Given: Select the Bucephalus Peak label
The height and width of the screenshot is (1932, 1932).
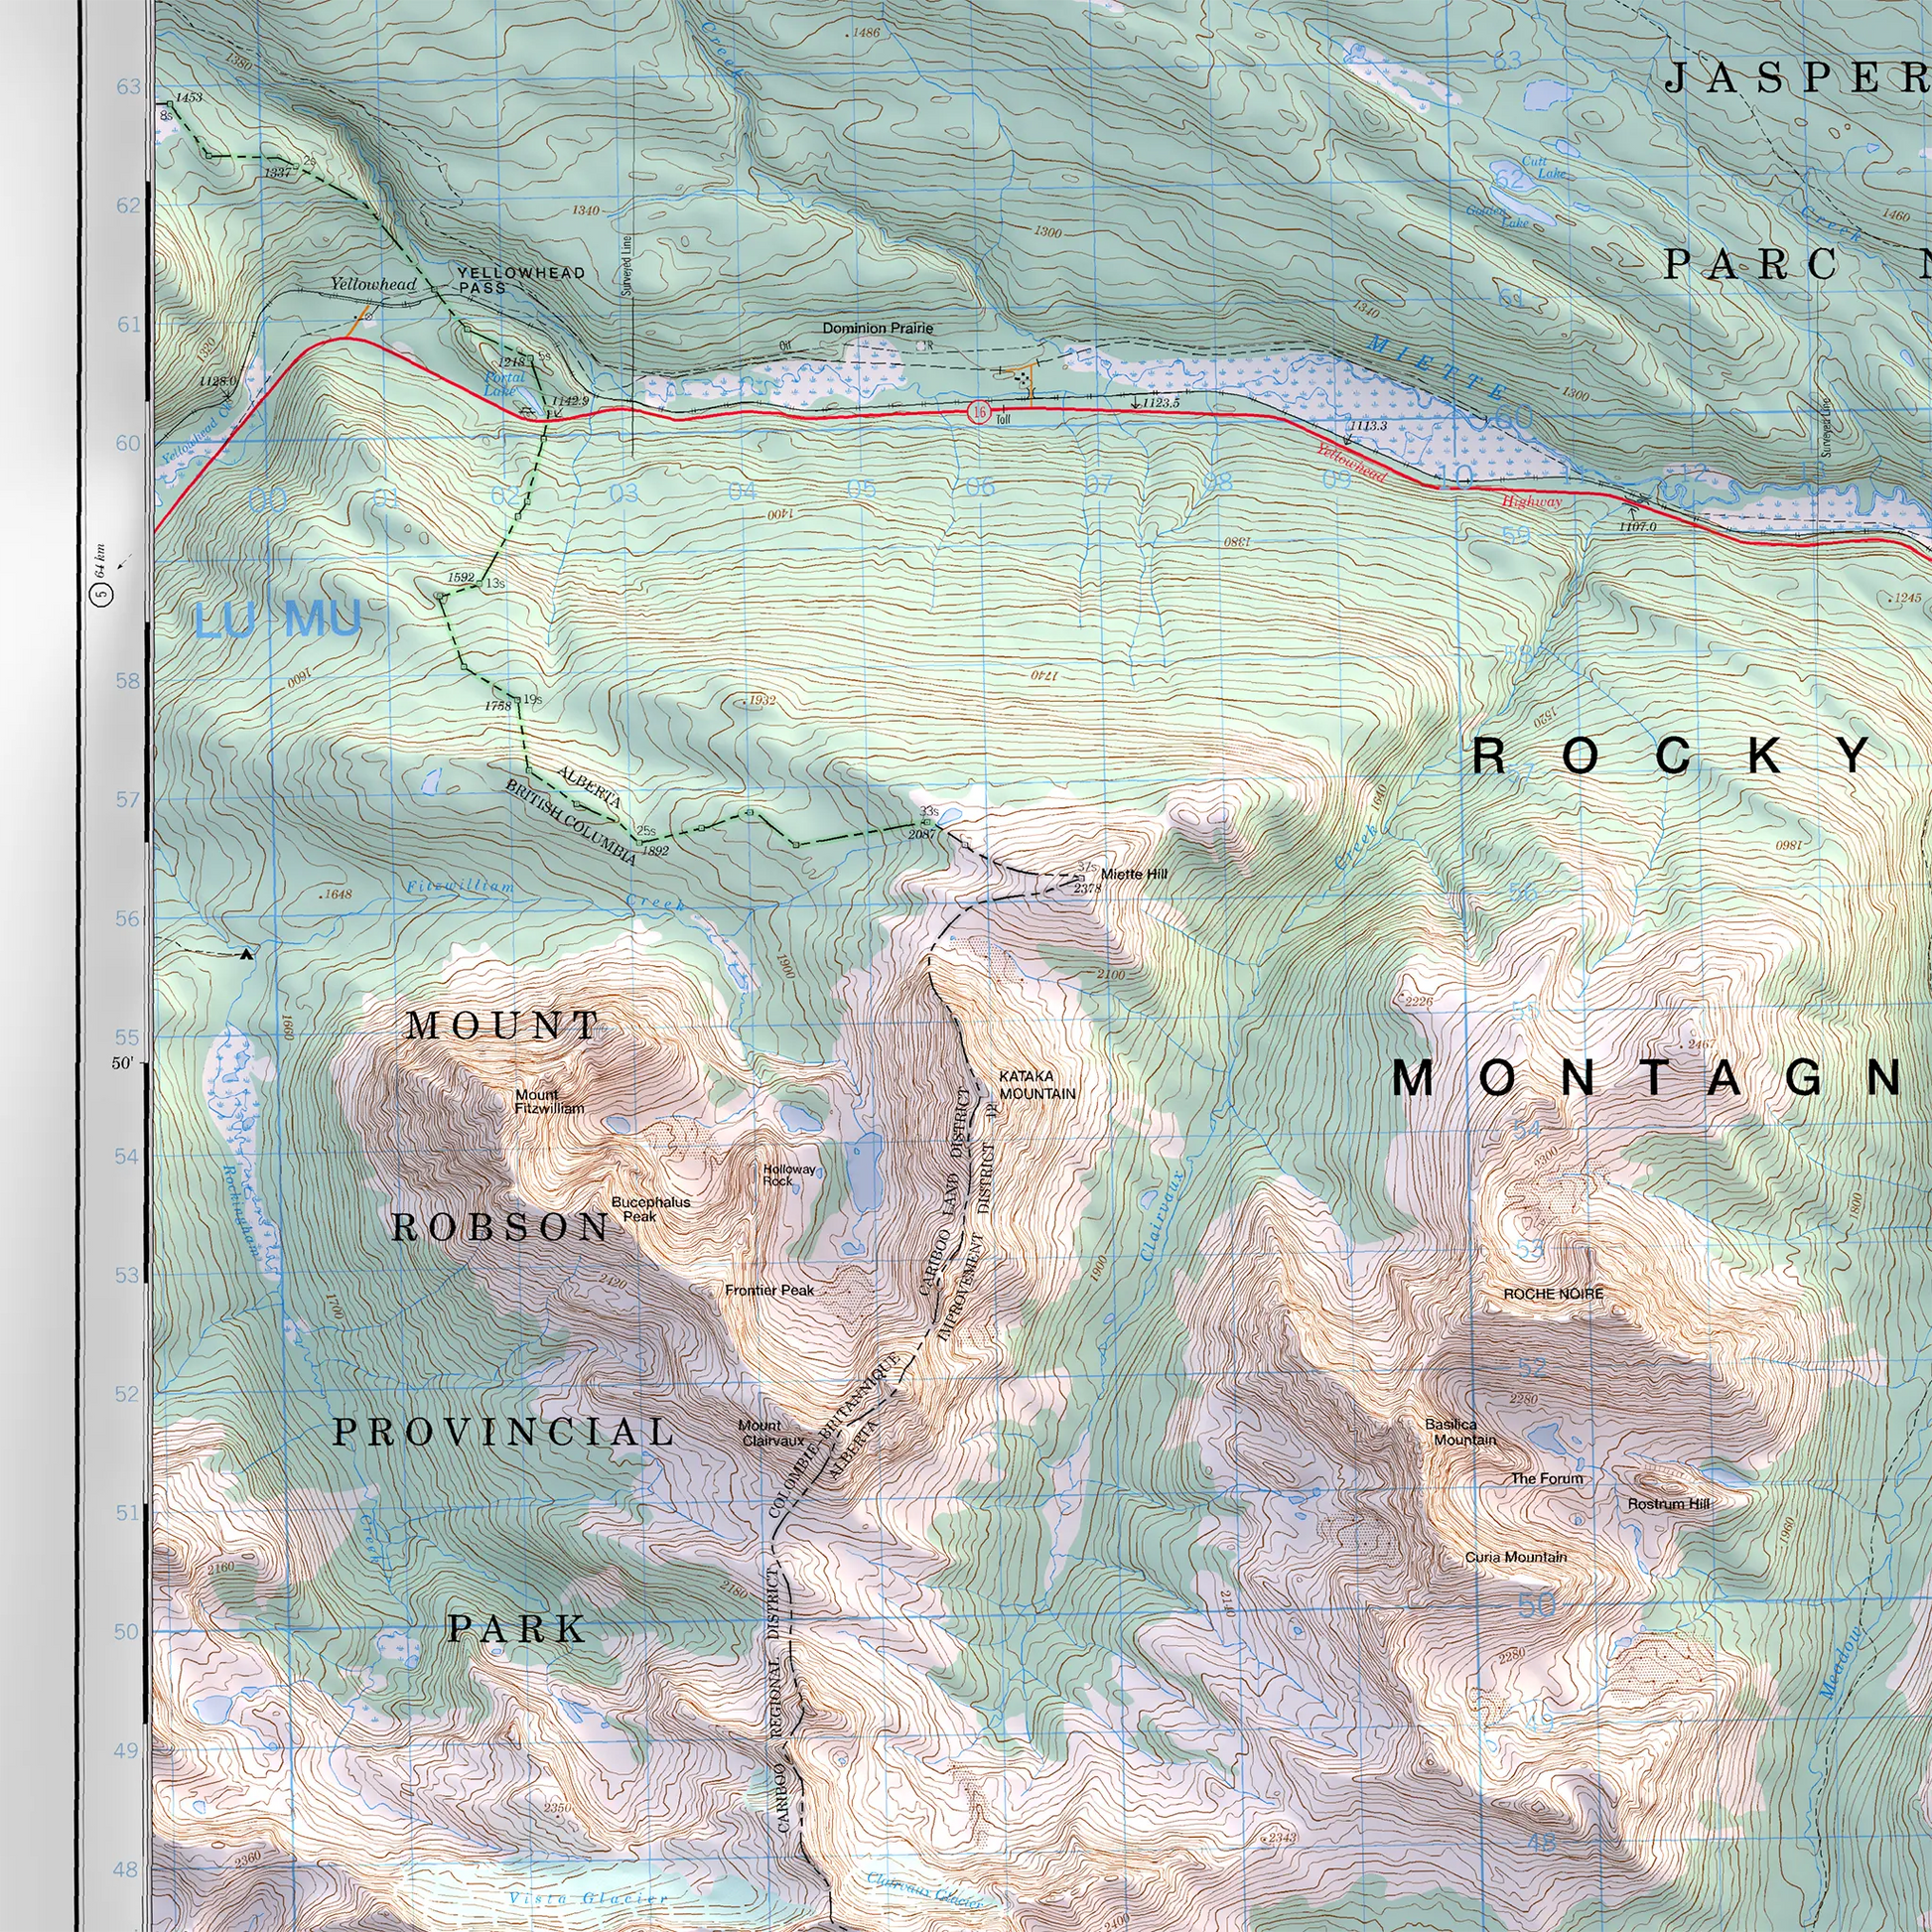Looking at the screenshot, I should tap(651, 1209).
